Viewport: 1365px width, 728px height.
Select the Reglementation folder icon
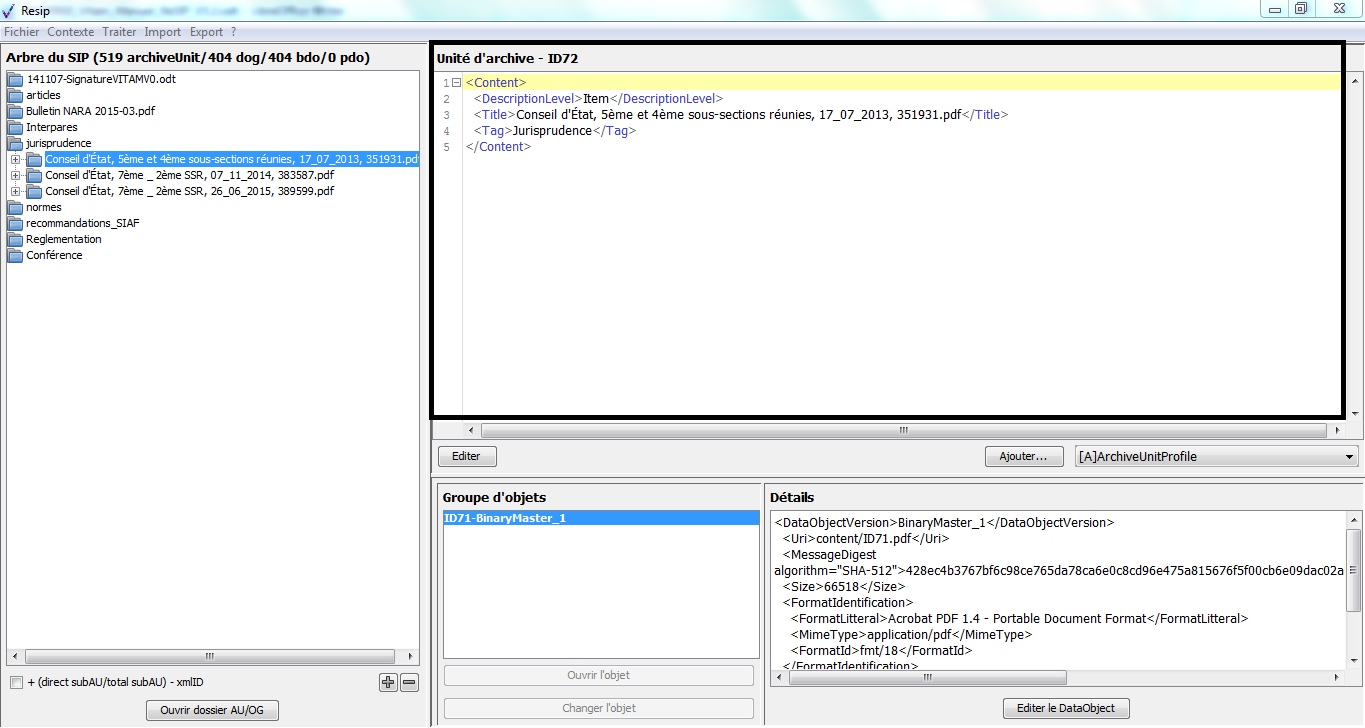(x=15, y=240)
